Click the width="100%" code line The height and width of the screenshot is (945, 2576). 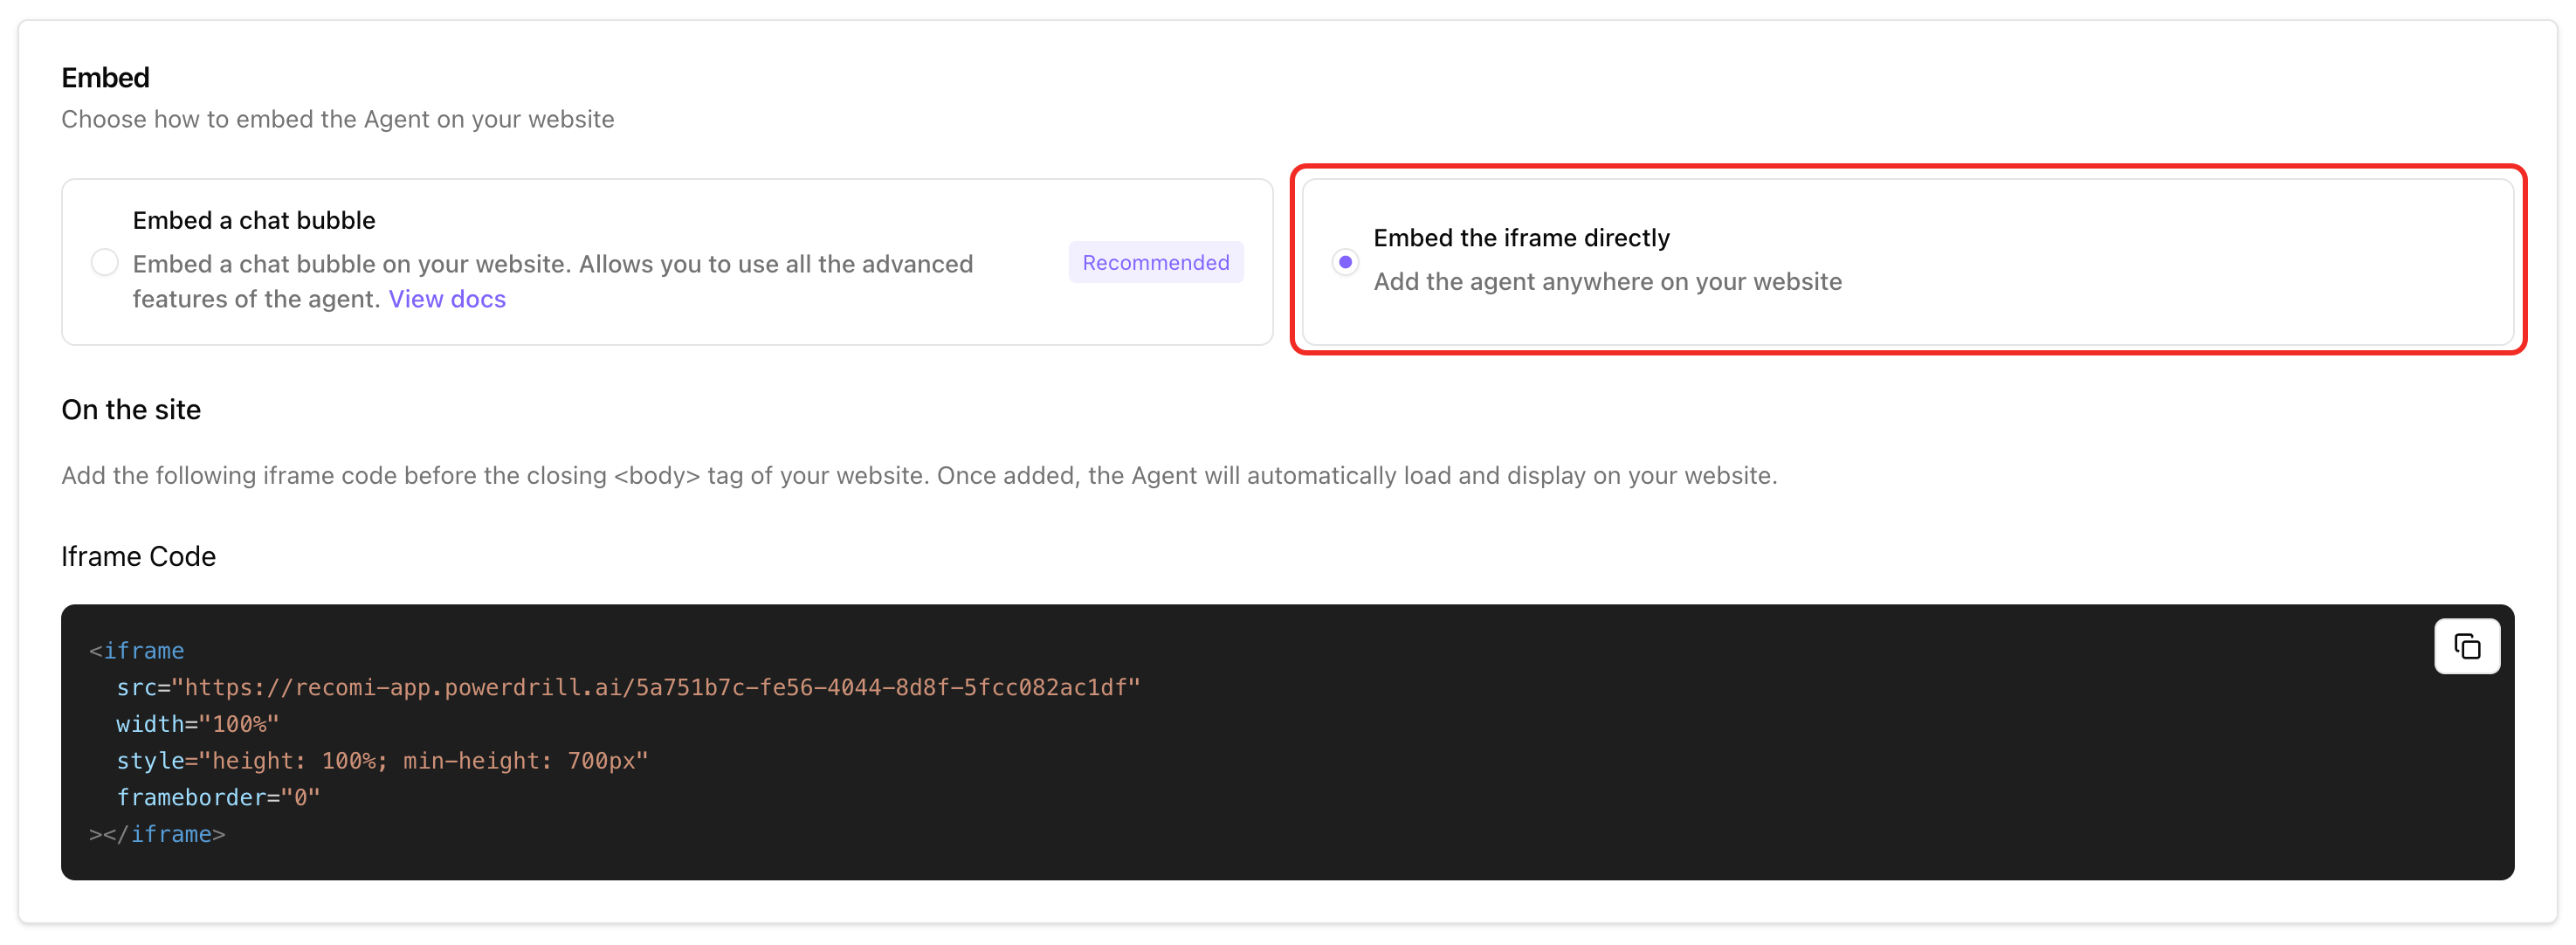pyautogui.click(x=197, y=724)
